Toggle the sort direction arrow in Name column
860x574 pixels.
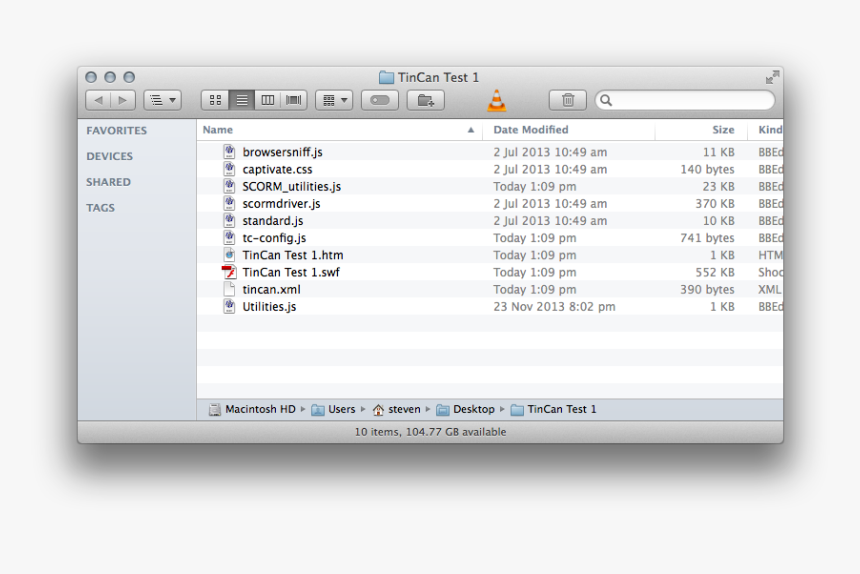tap(471, 130)
